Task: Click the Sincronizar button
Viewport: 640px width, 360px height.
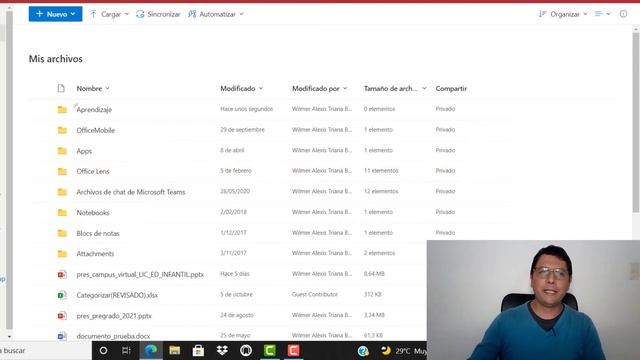Action: point(158,14)
